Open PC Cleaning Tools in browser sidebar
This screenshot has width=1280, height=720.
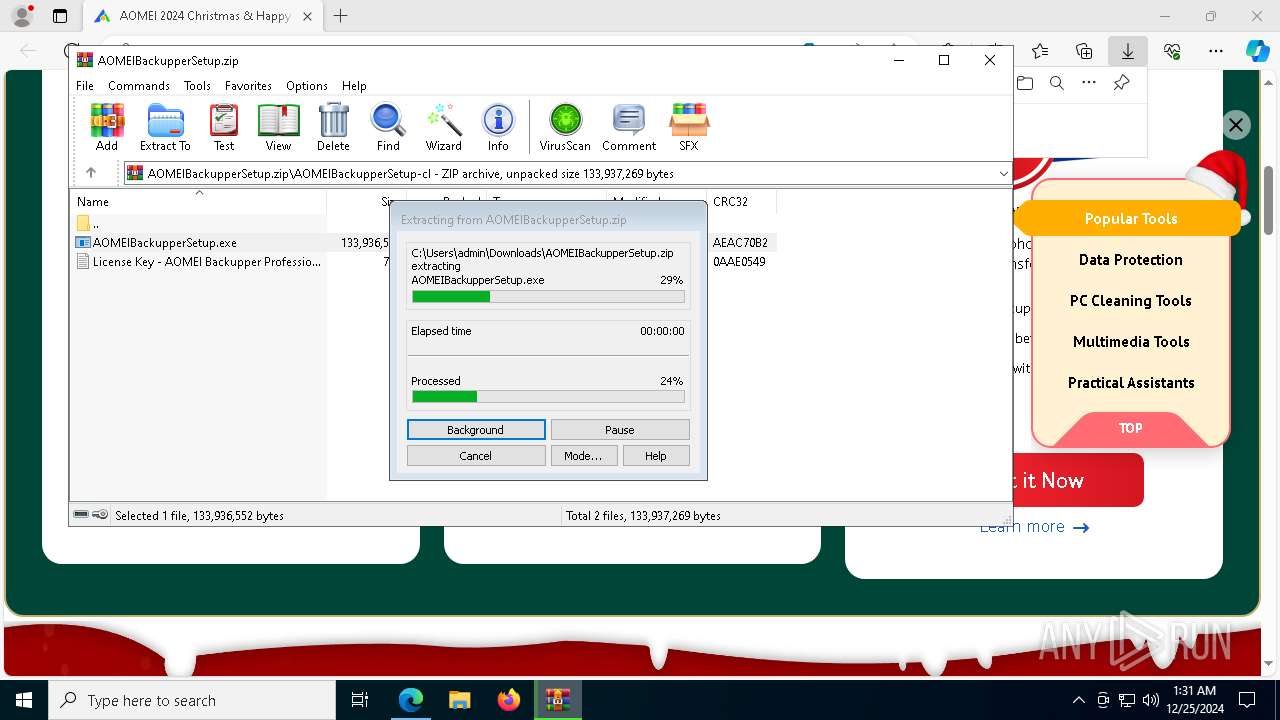click(1131, 301)
